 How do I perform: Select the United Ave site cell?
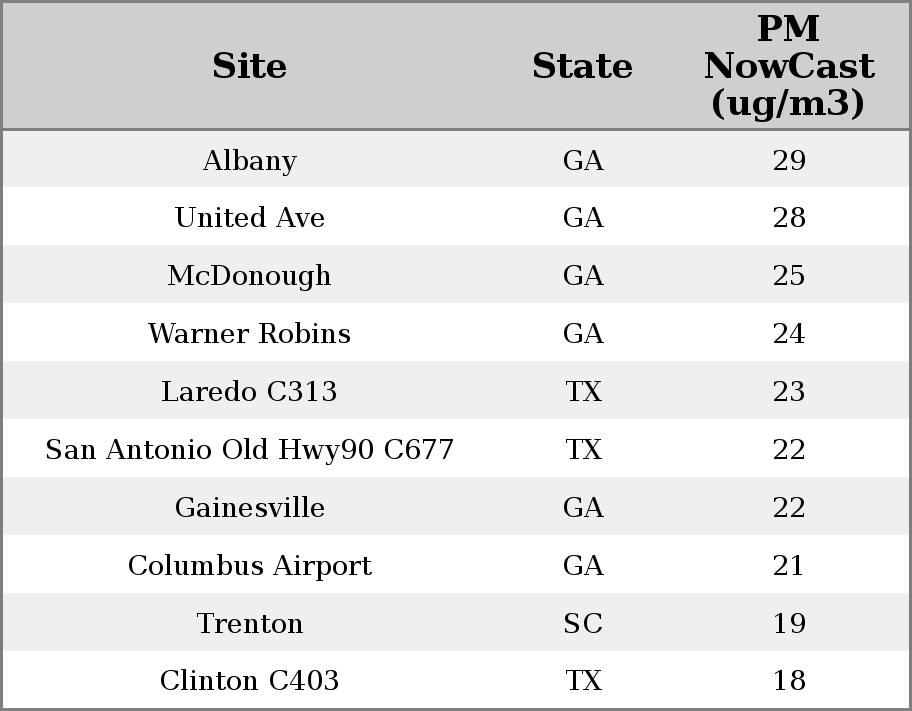point(249,218)
